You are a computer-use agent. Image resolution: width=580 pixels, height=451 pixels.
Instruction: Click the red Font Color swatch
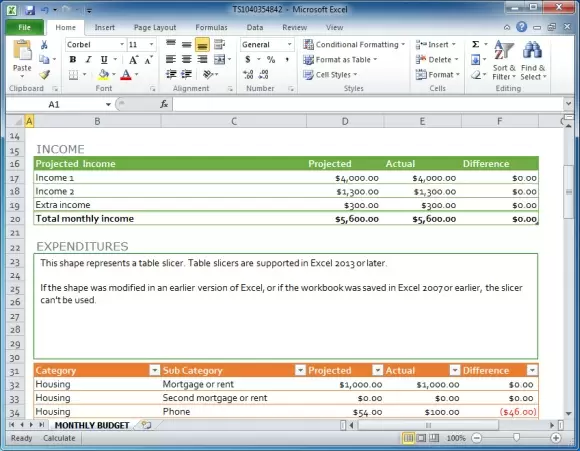click(x=126, y=75)
